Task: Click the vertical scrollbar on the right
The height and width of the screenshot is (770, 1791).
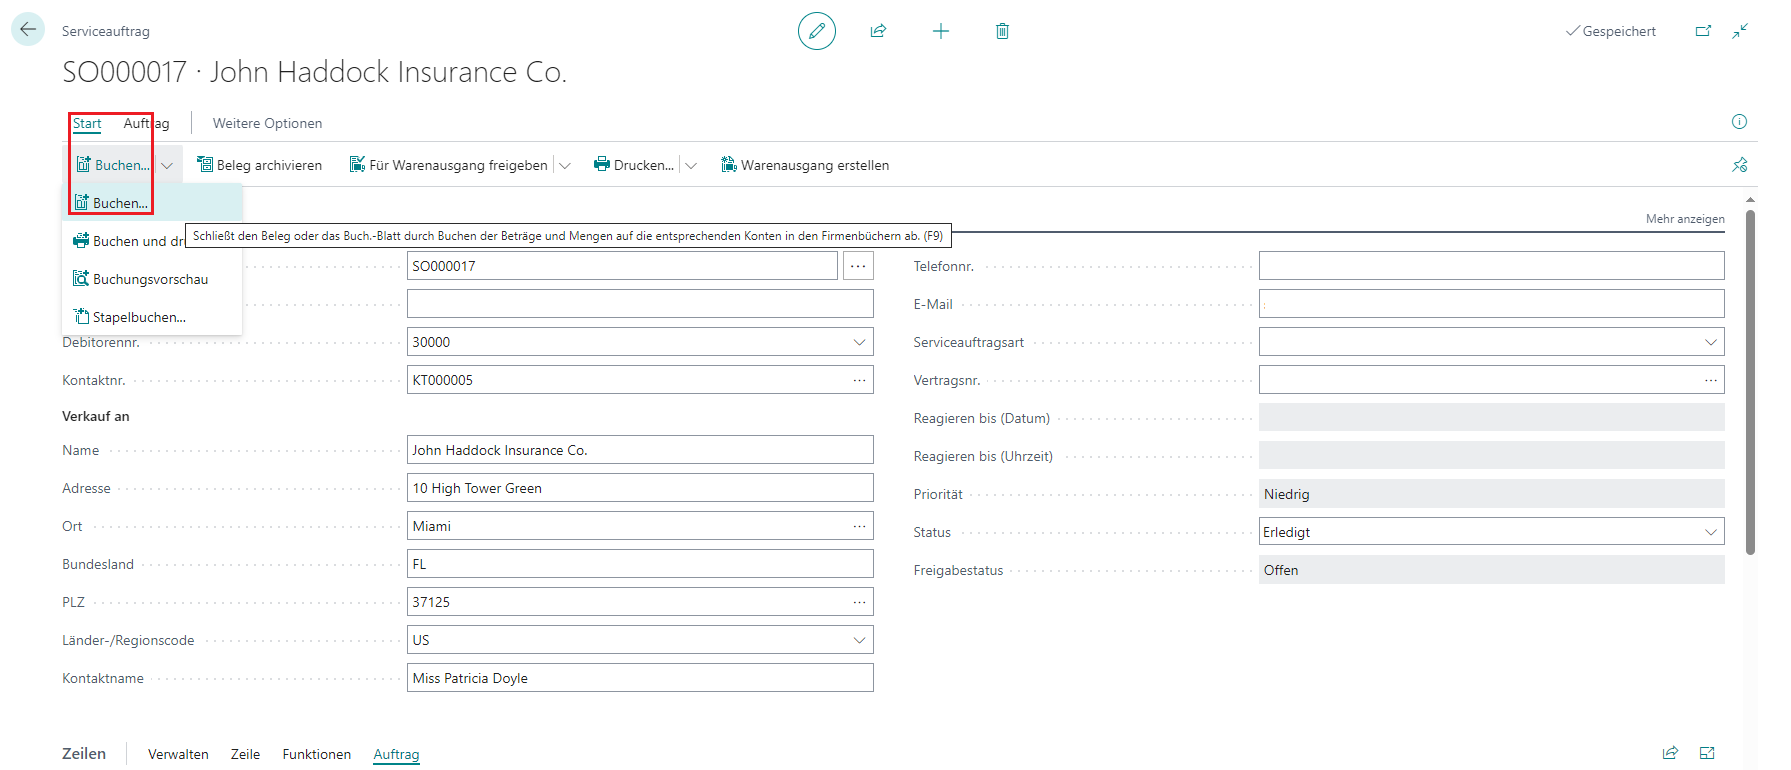Action: [1750, 380]
